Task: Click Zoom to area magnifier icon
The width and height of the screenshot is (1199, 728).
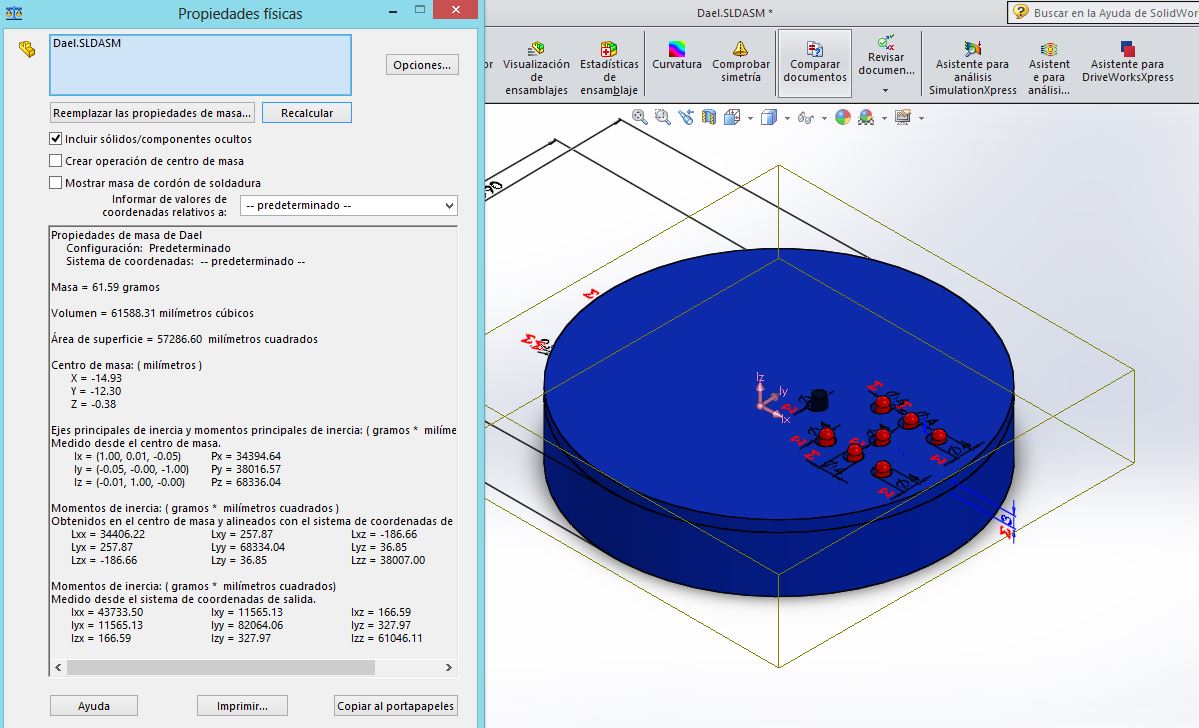Action: 662,117
